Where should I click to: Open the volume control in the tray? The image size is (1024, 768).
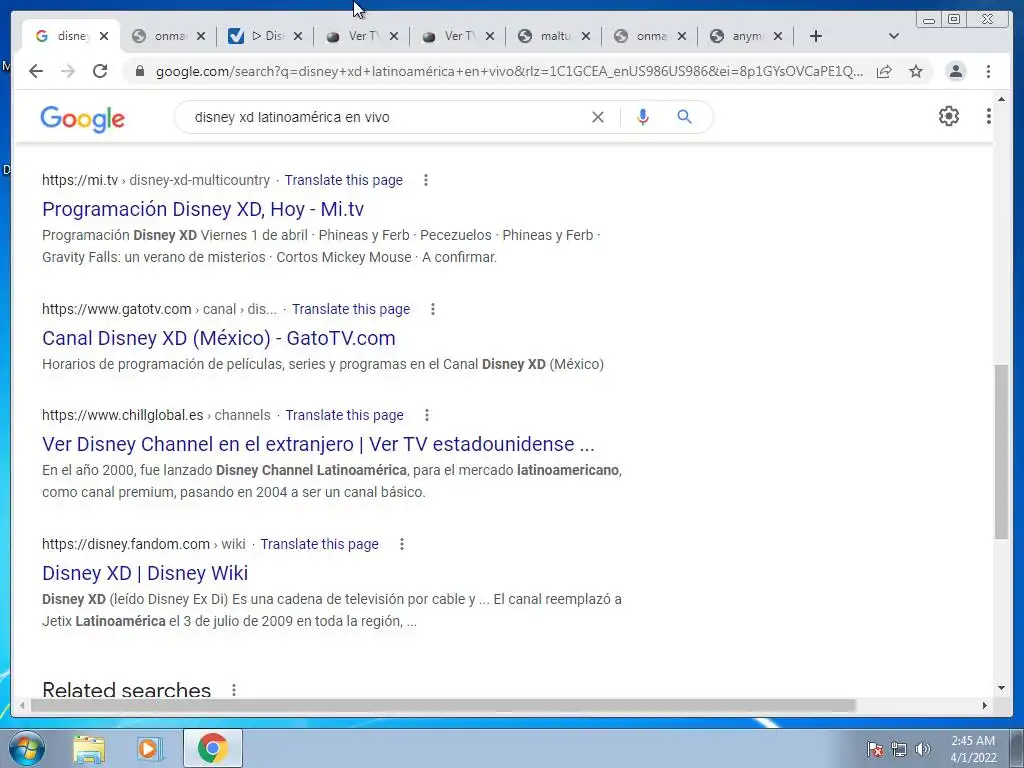[923, 749]
